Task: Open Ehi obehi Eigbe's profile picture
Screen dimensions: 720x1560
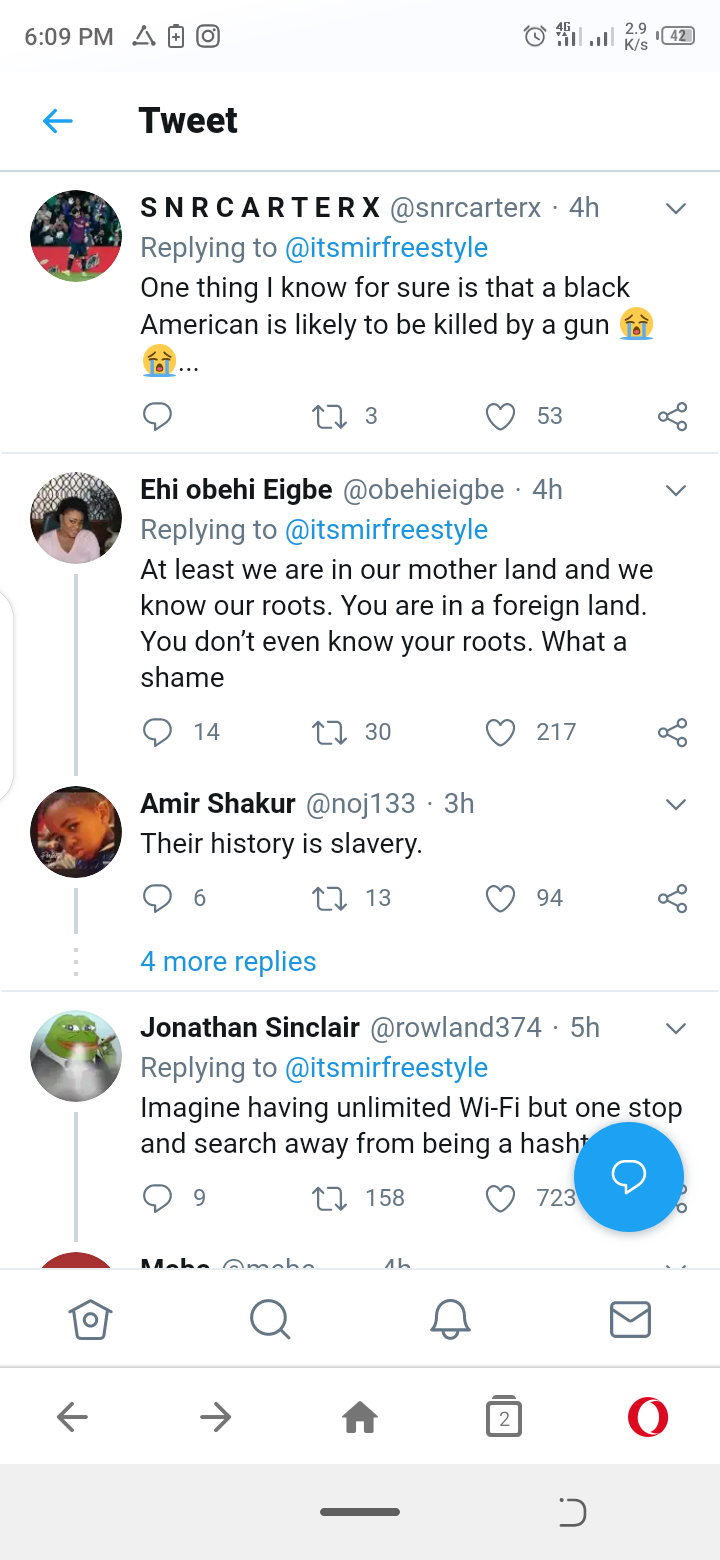Action: [x=76, y=518]
